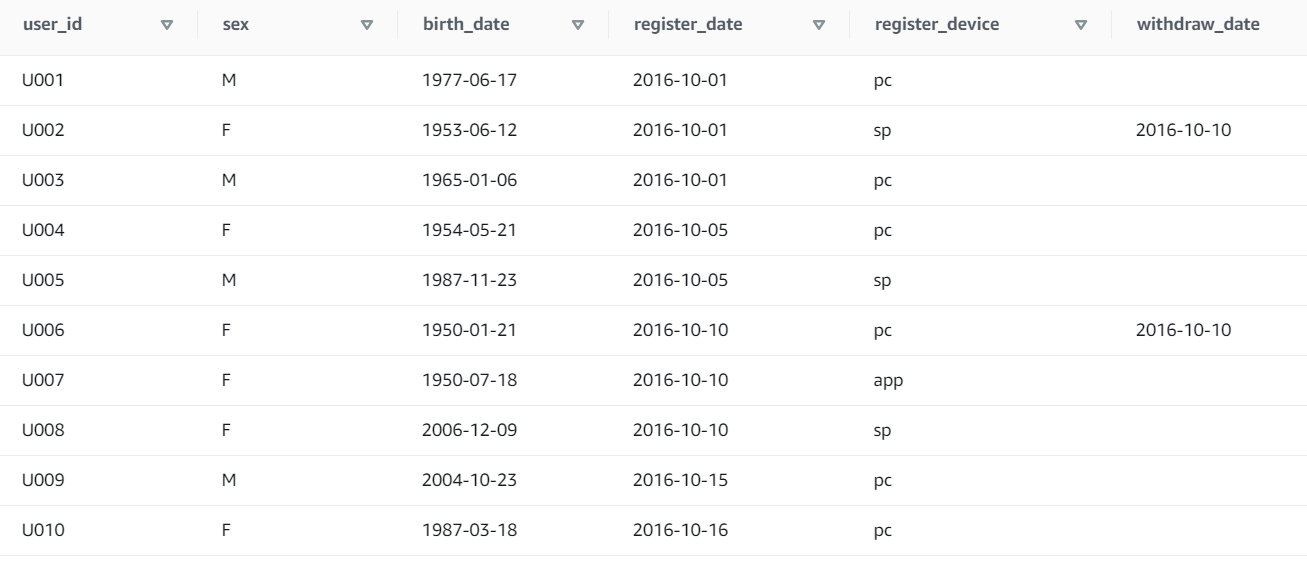1307x578 pixels.
Task: Select register date 2016-10-15
Action: [680, 480]
